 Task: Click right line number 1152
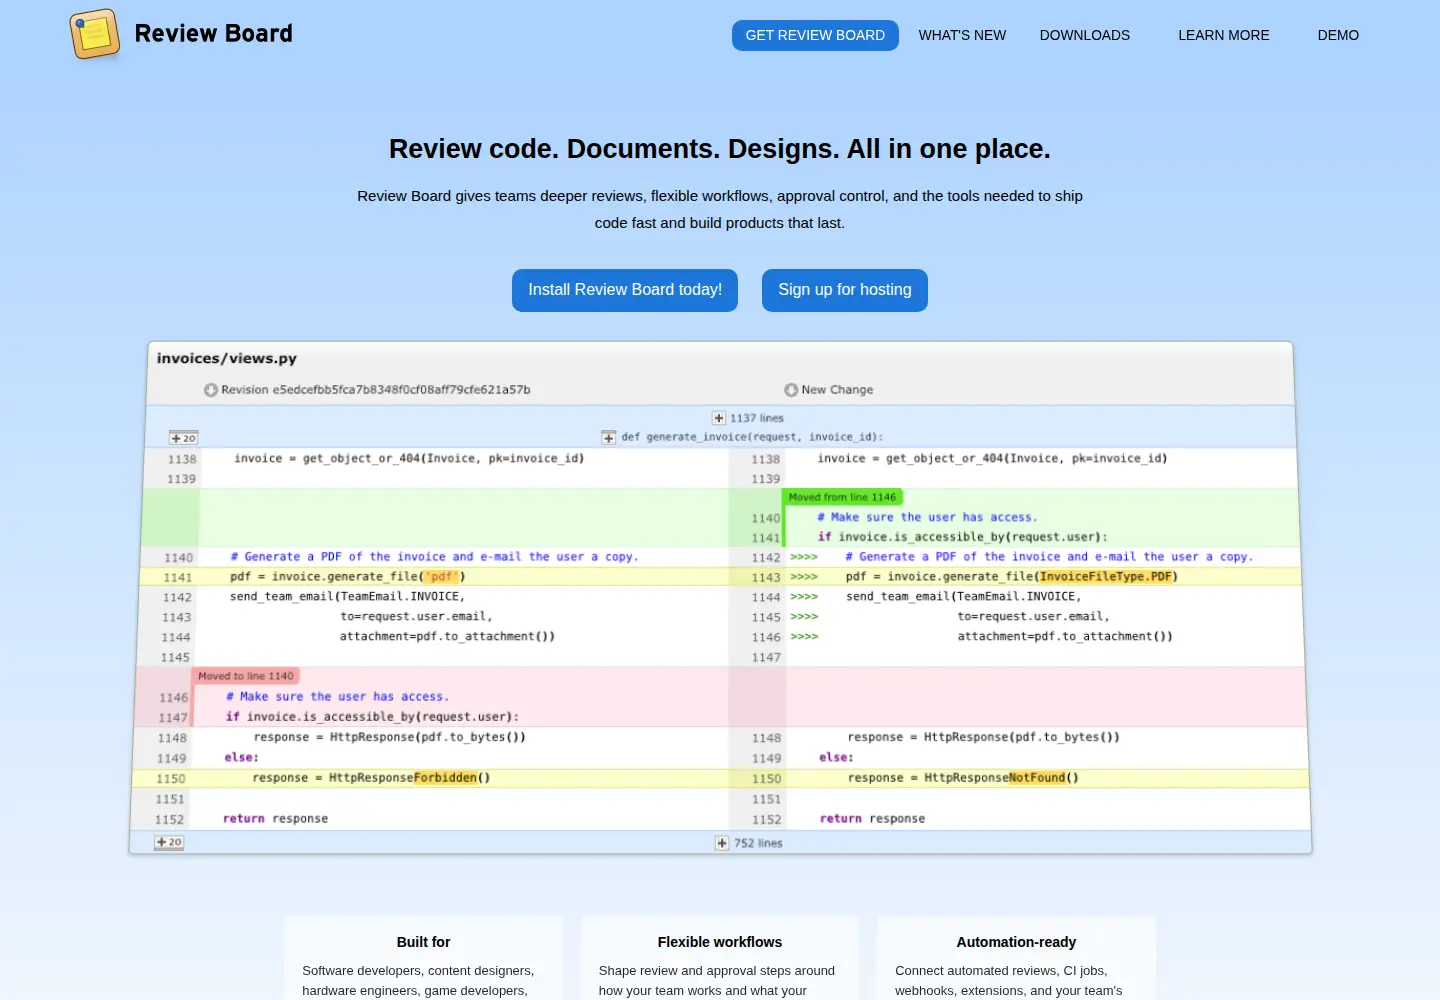point(767,819)
